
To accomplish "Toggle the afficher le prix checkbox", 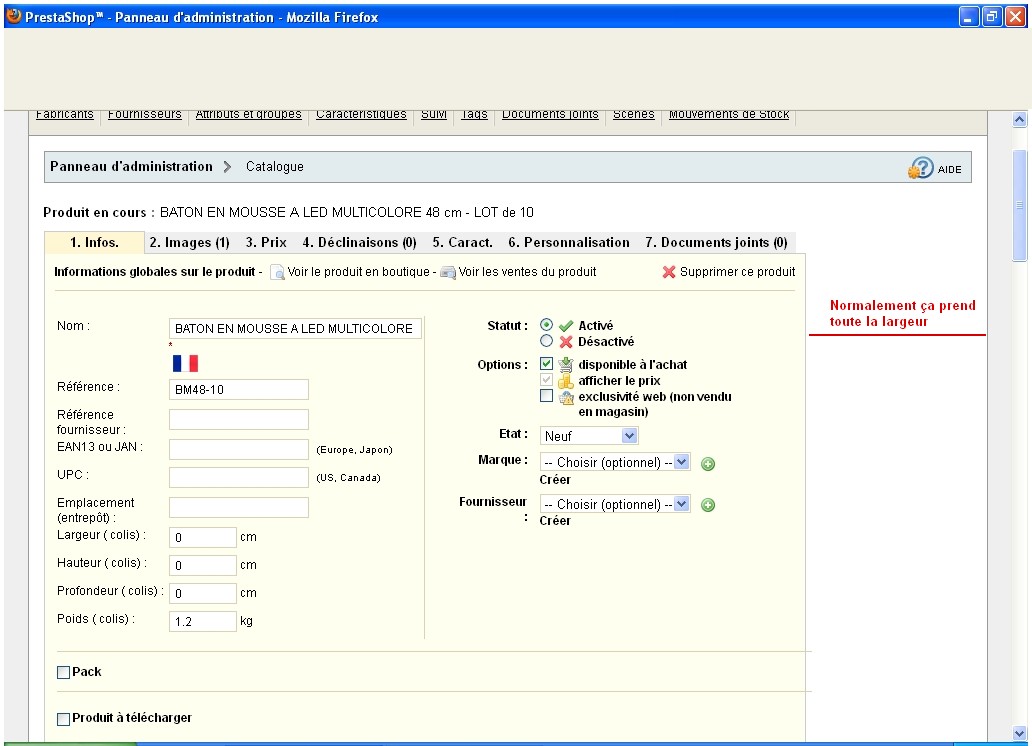I will [546, 379].
